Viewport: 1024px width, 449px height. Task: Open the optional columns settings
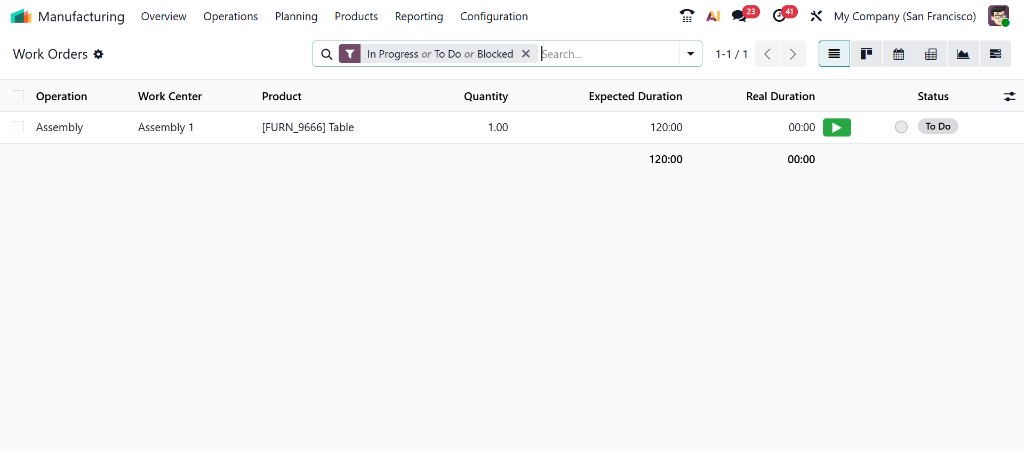pyautogui.click(x=1009, y=96)
